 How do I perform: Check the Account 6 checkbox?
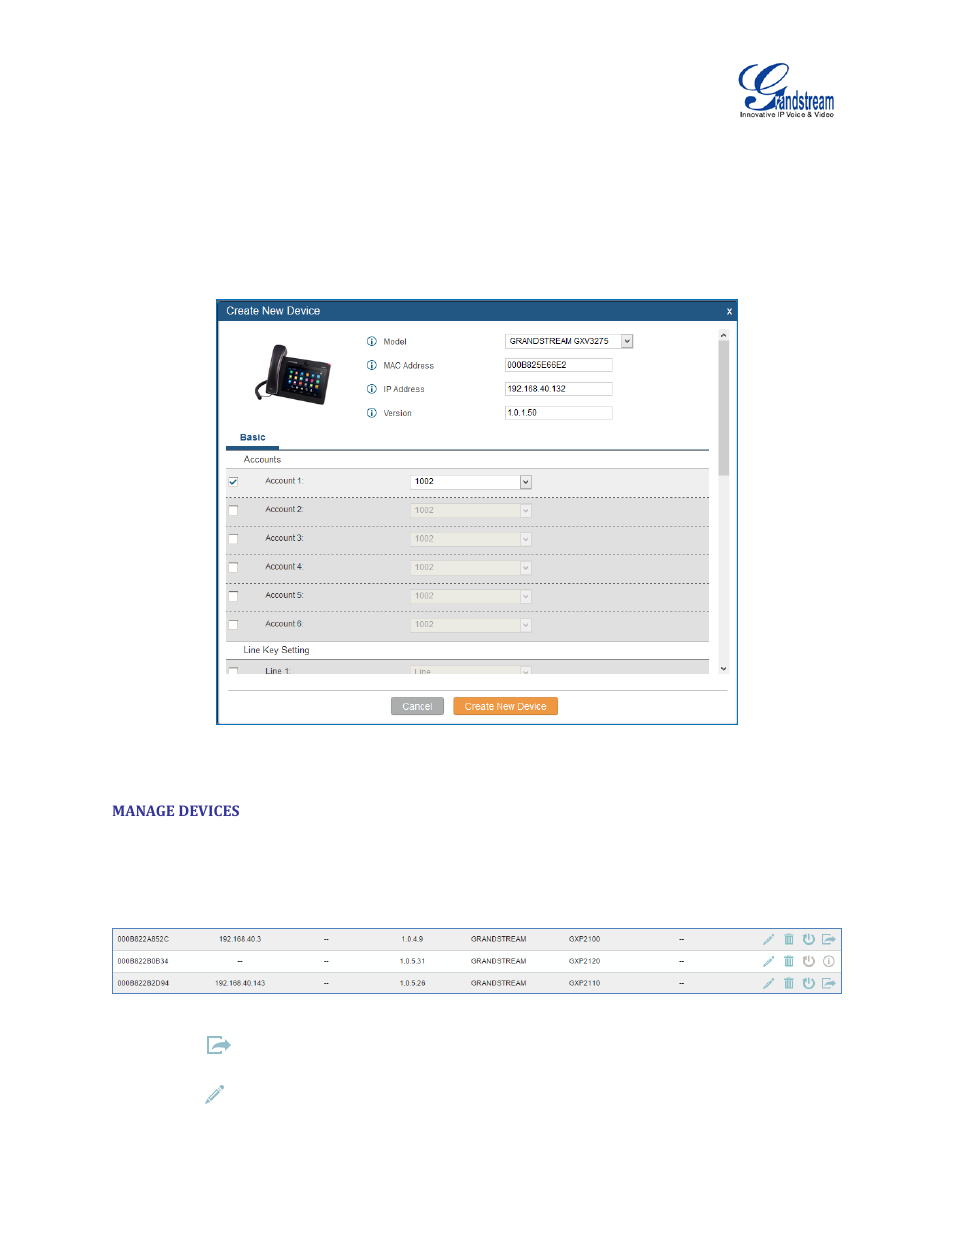point(233,625)
